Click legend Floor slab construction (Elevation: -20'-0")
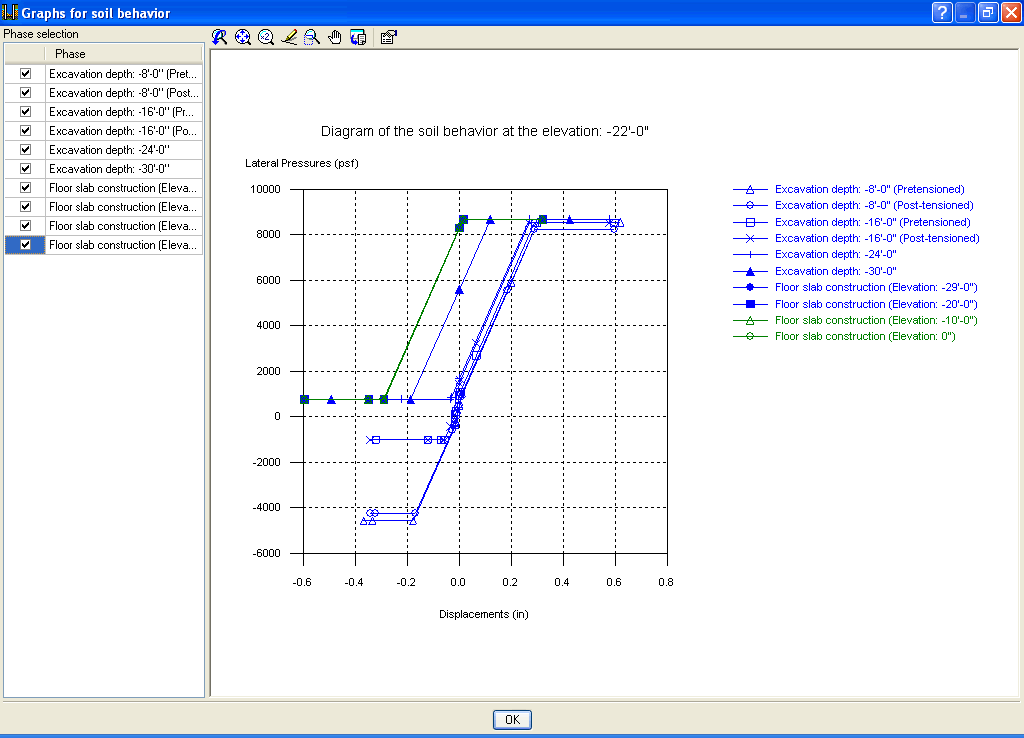 [876, 304]
